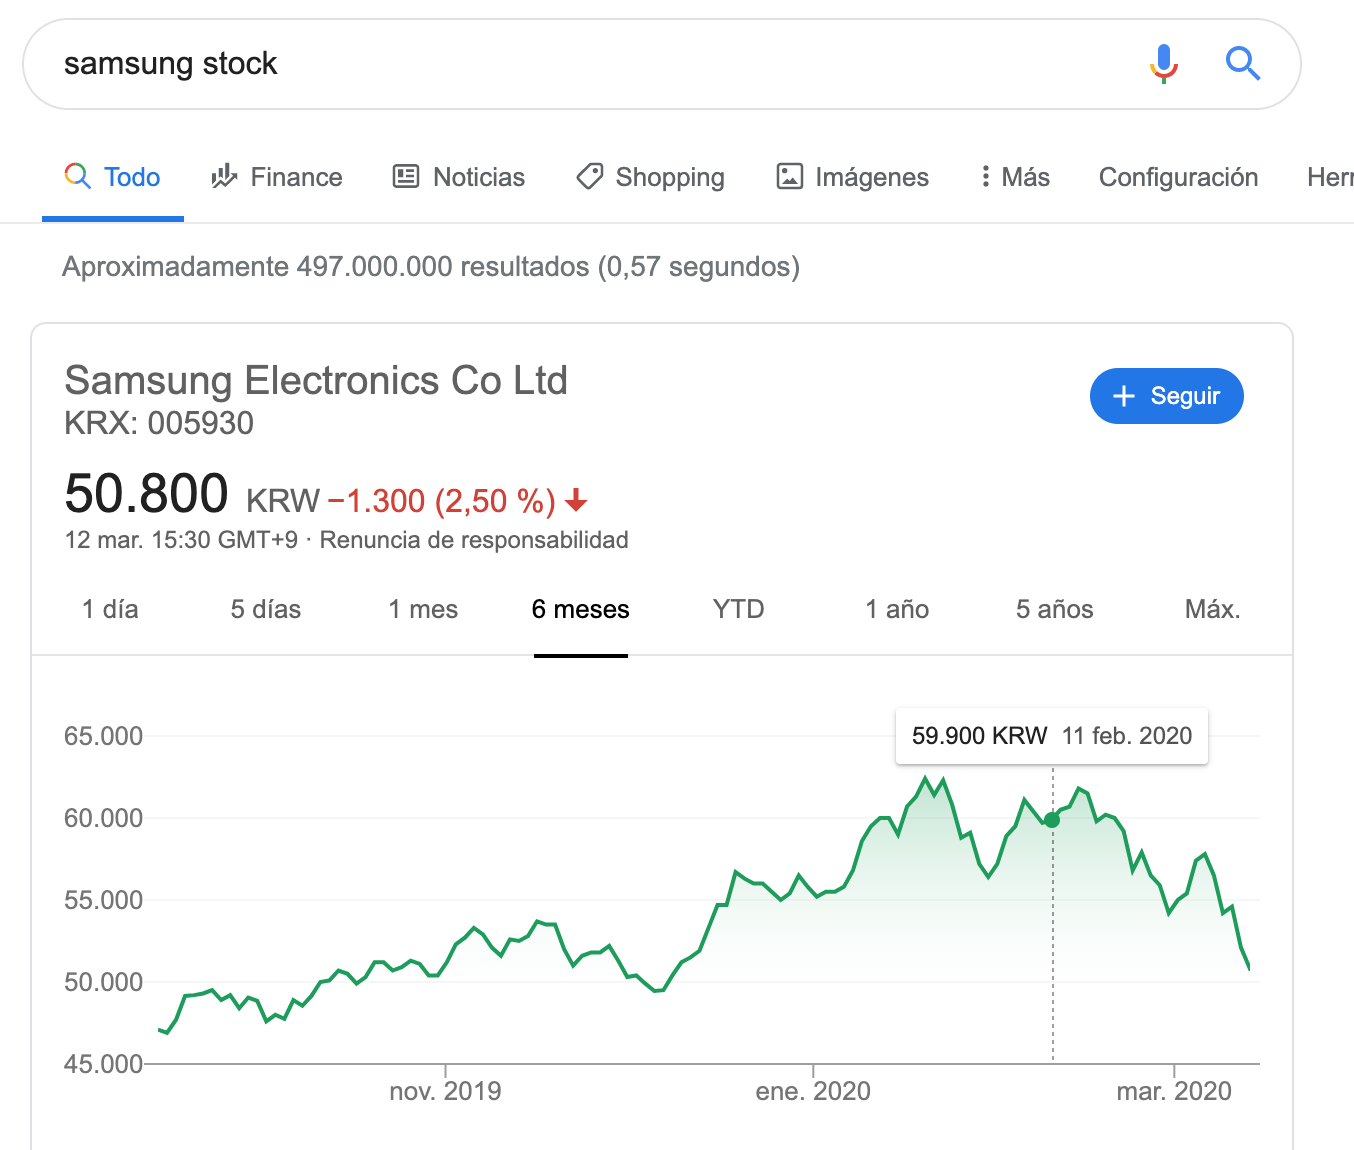Viewport: 1354px width, 1150px height.
Task: Show the Máx. chart range
Action: (x=1212, y=609)
